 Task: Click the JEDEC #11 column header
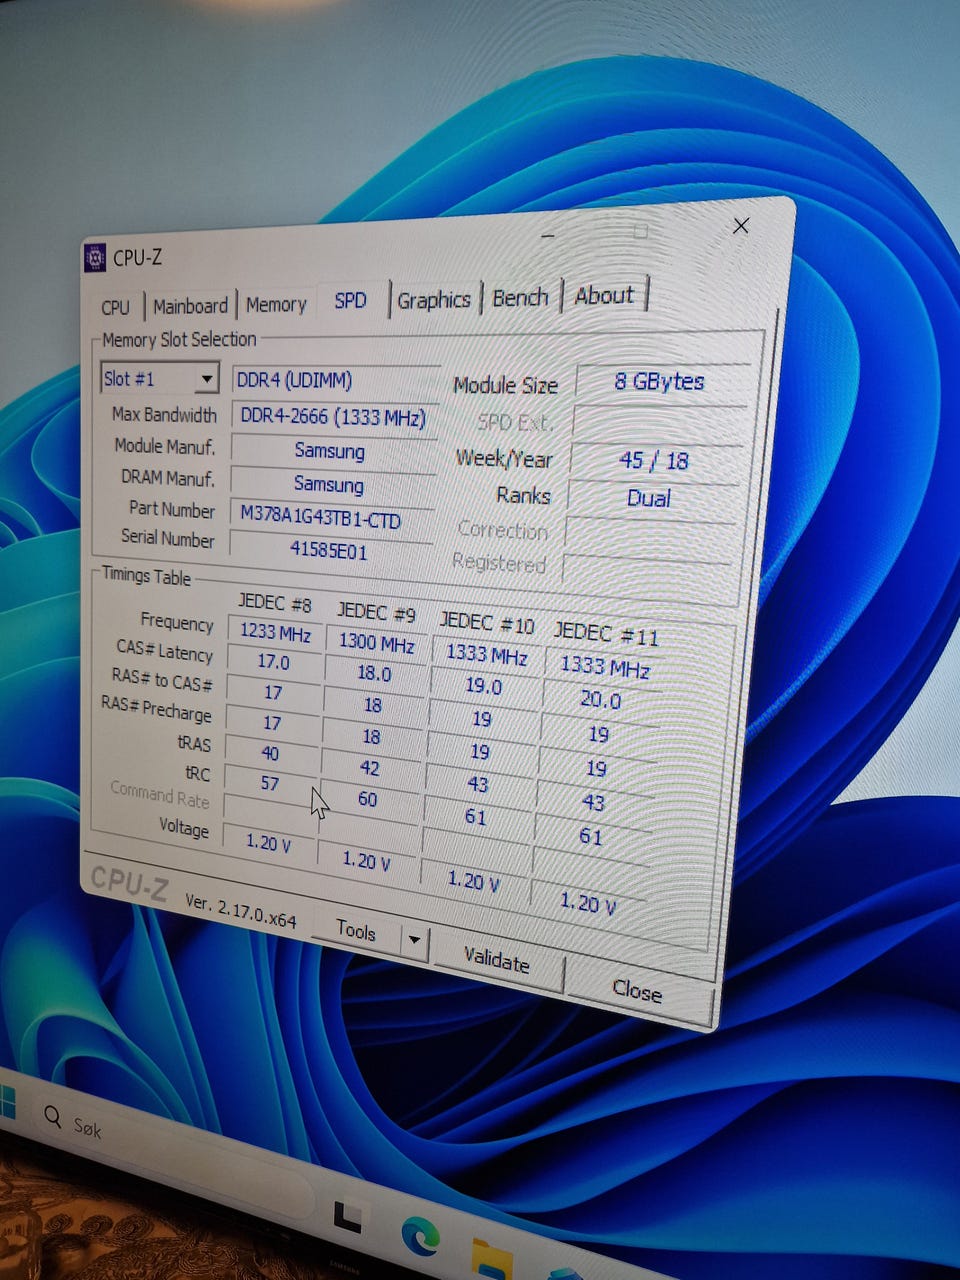[x=606, y=633]
